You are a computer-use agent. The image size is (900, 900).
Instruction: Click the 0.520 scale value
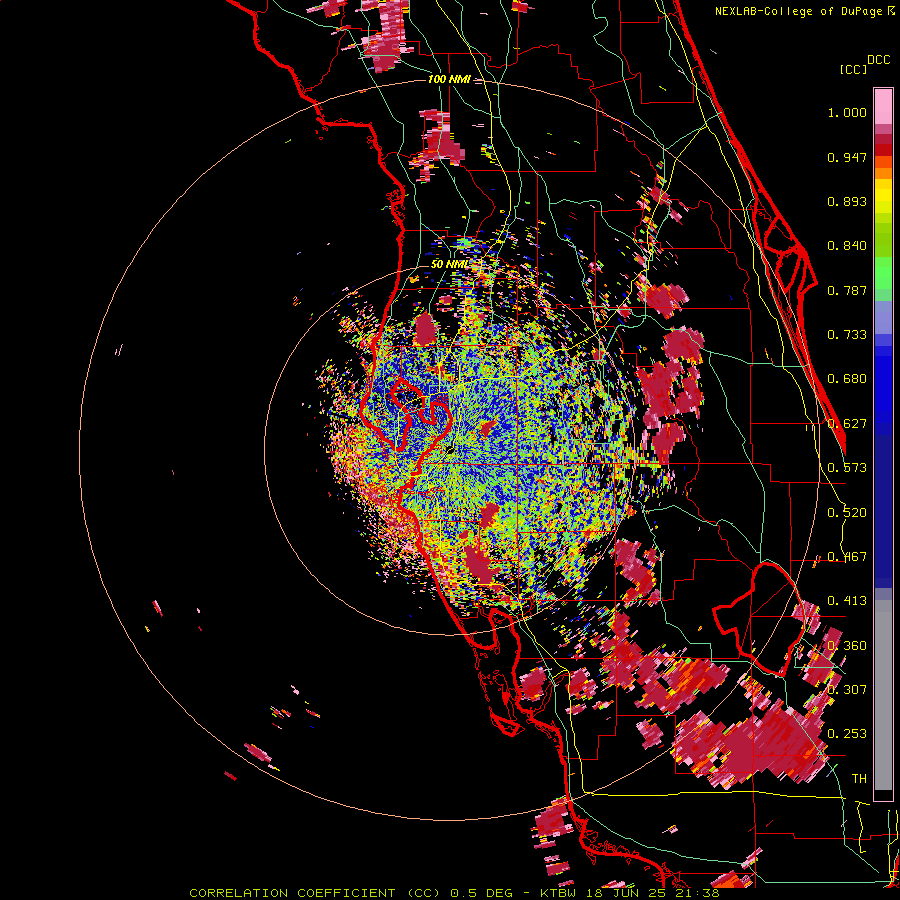click(847, 513)
